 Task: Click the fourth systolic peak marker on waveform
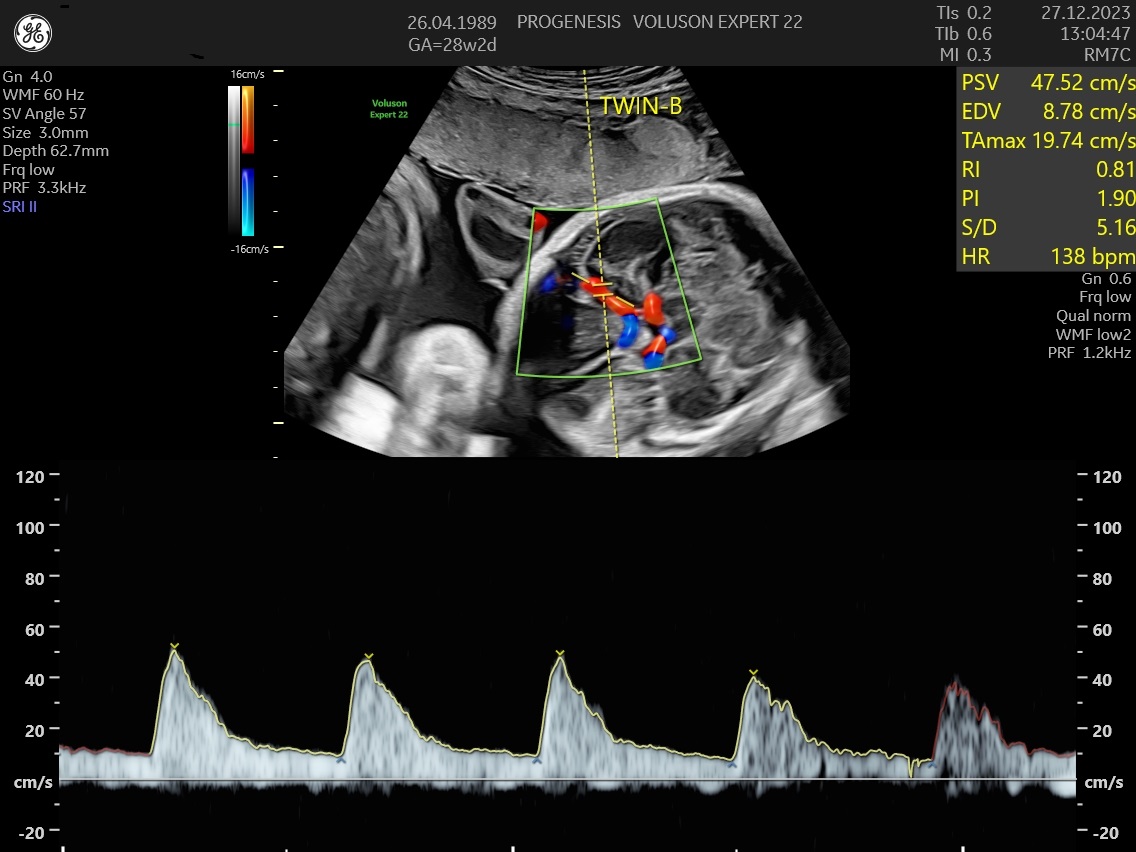(754, 673)
